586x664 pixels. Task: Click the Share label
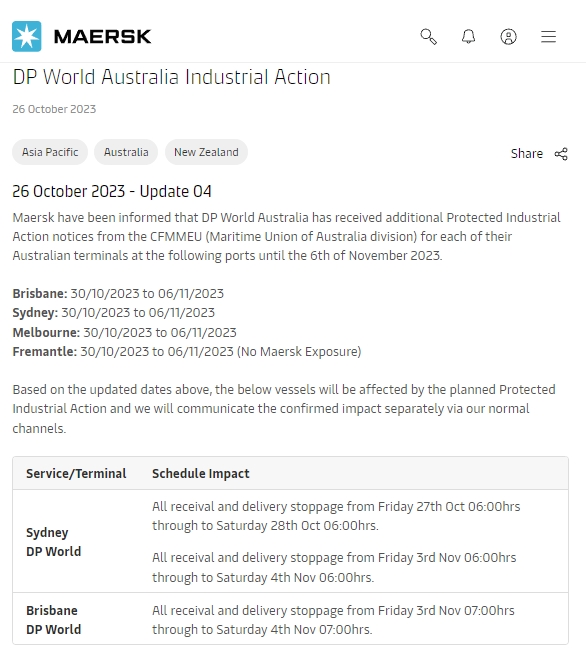click(527, 153)
